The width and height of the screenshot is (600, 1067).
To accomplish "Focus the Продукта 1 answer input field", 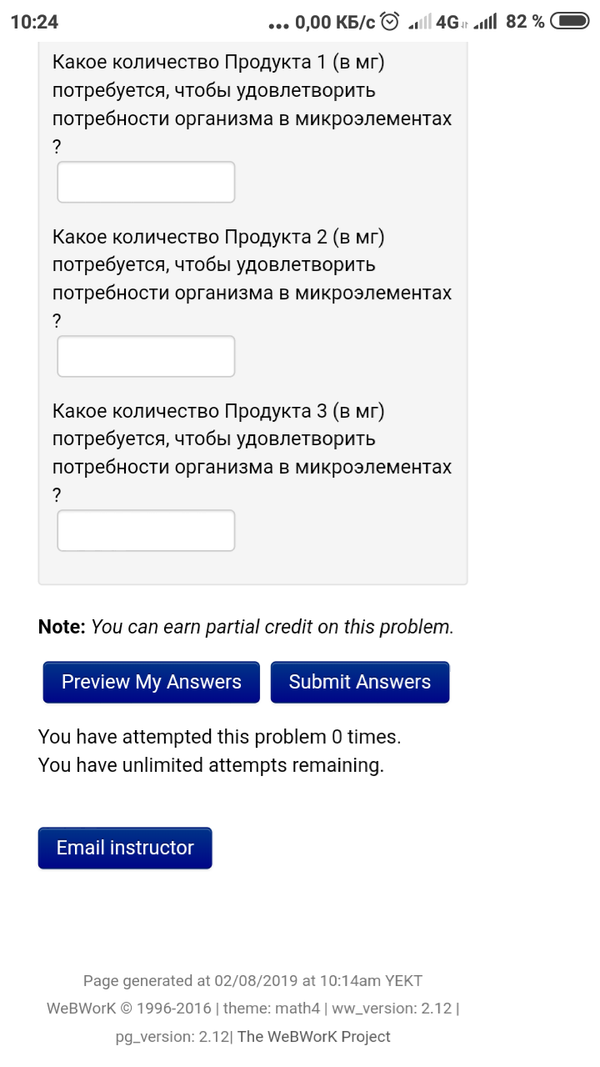I will point(146,182).
